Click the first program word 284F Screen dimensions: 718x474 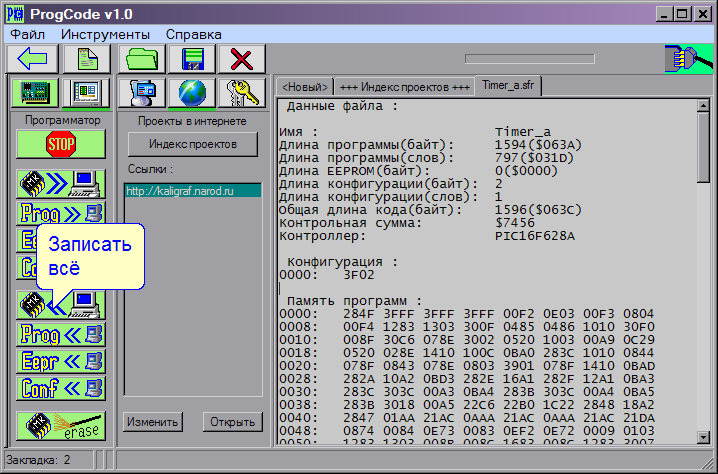[359, 314]
